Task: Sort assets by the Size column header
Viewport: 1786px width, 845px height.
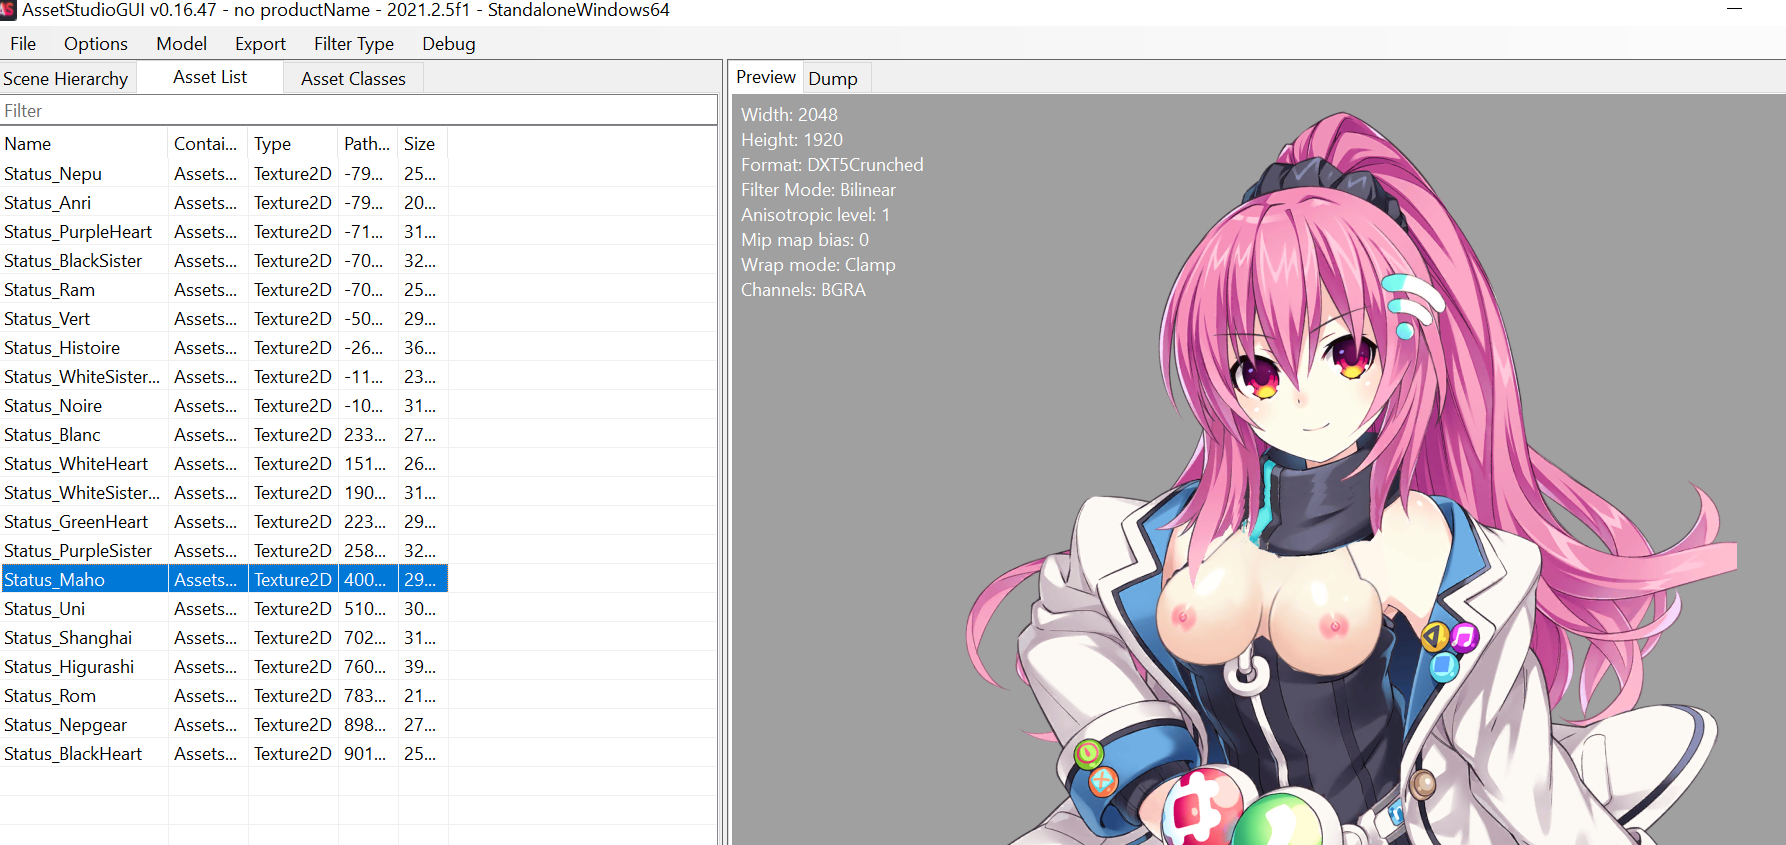Action: tap(420, 144)
